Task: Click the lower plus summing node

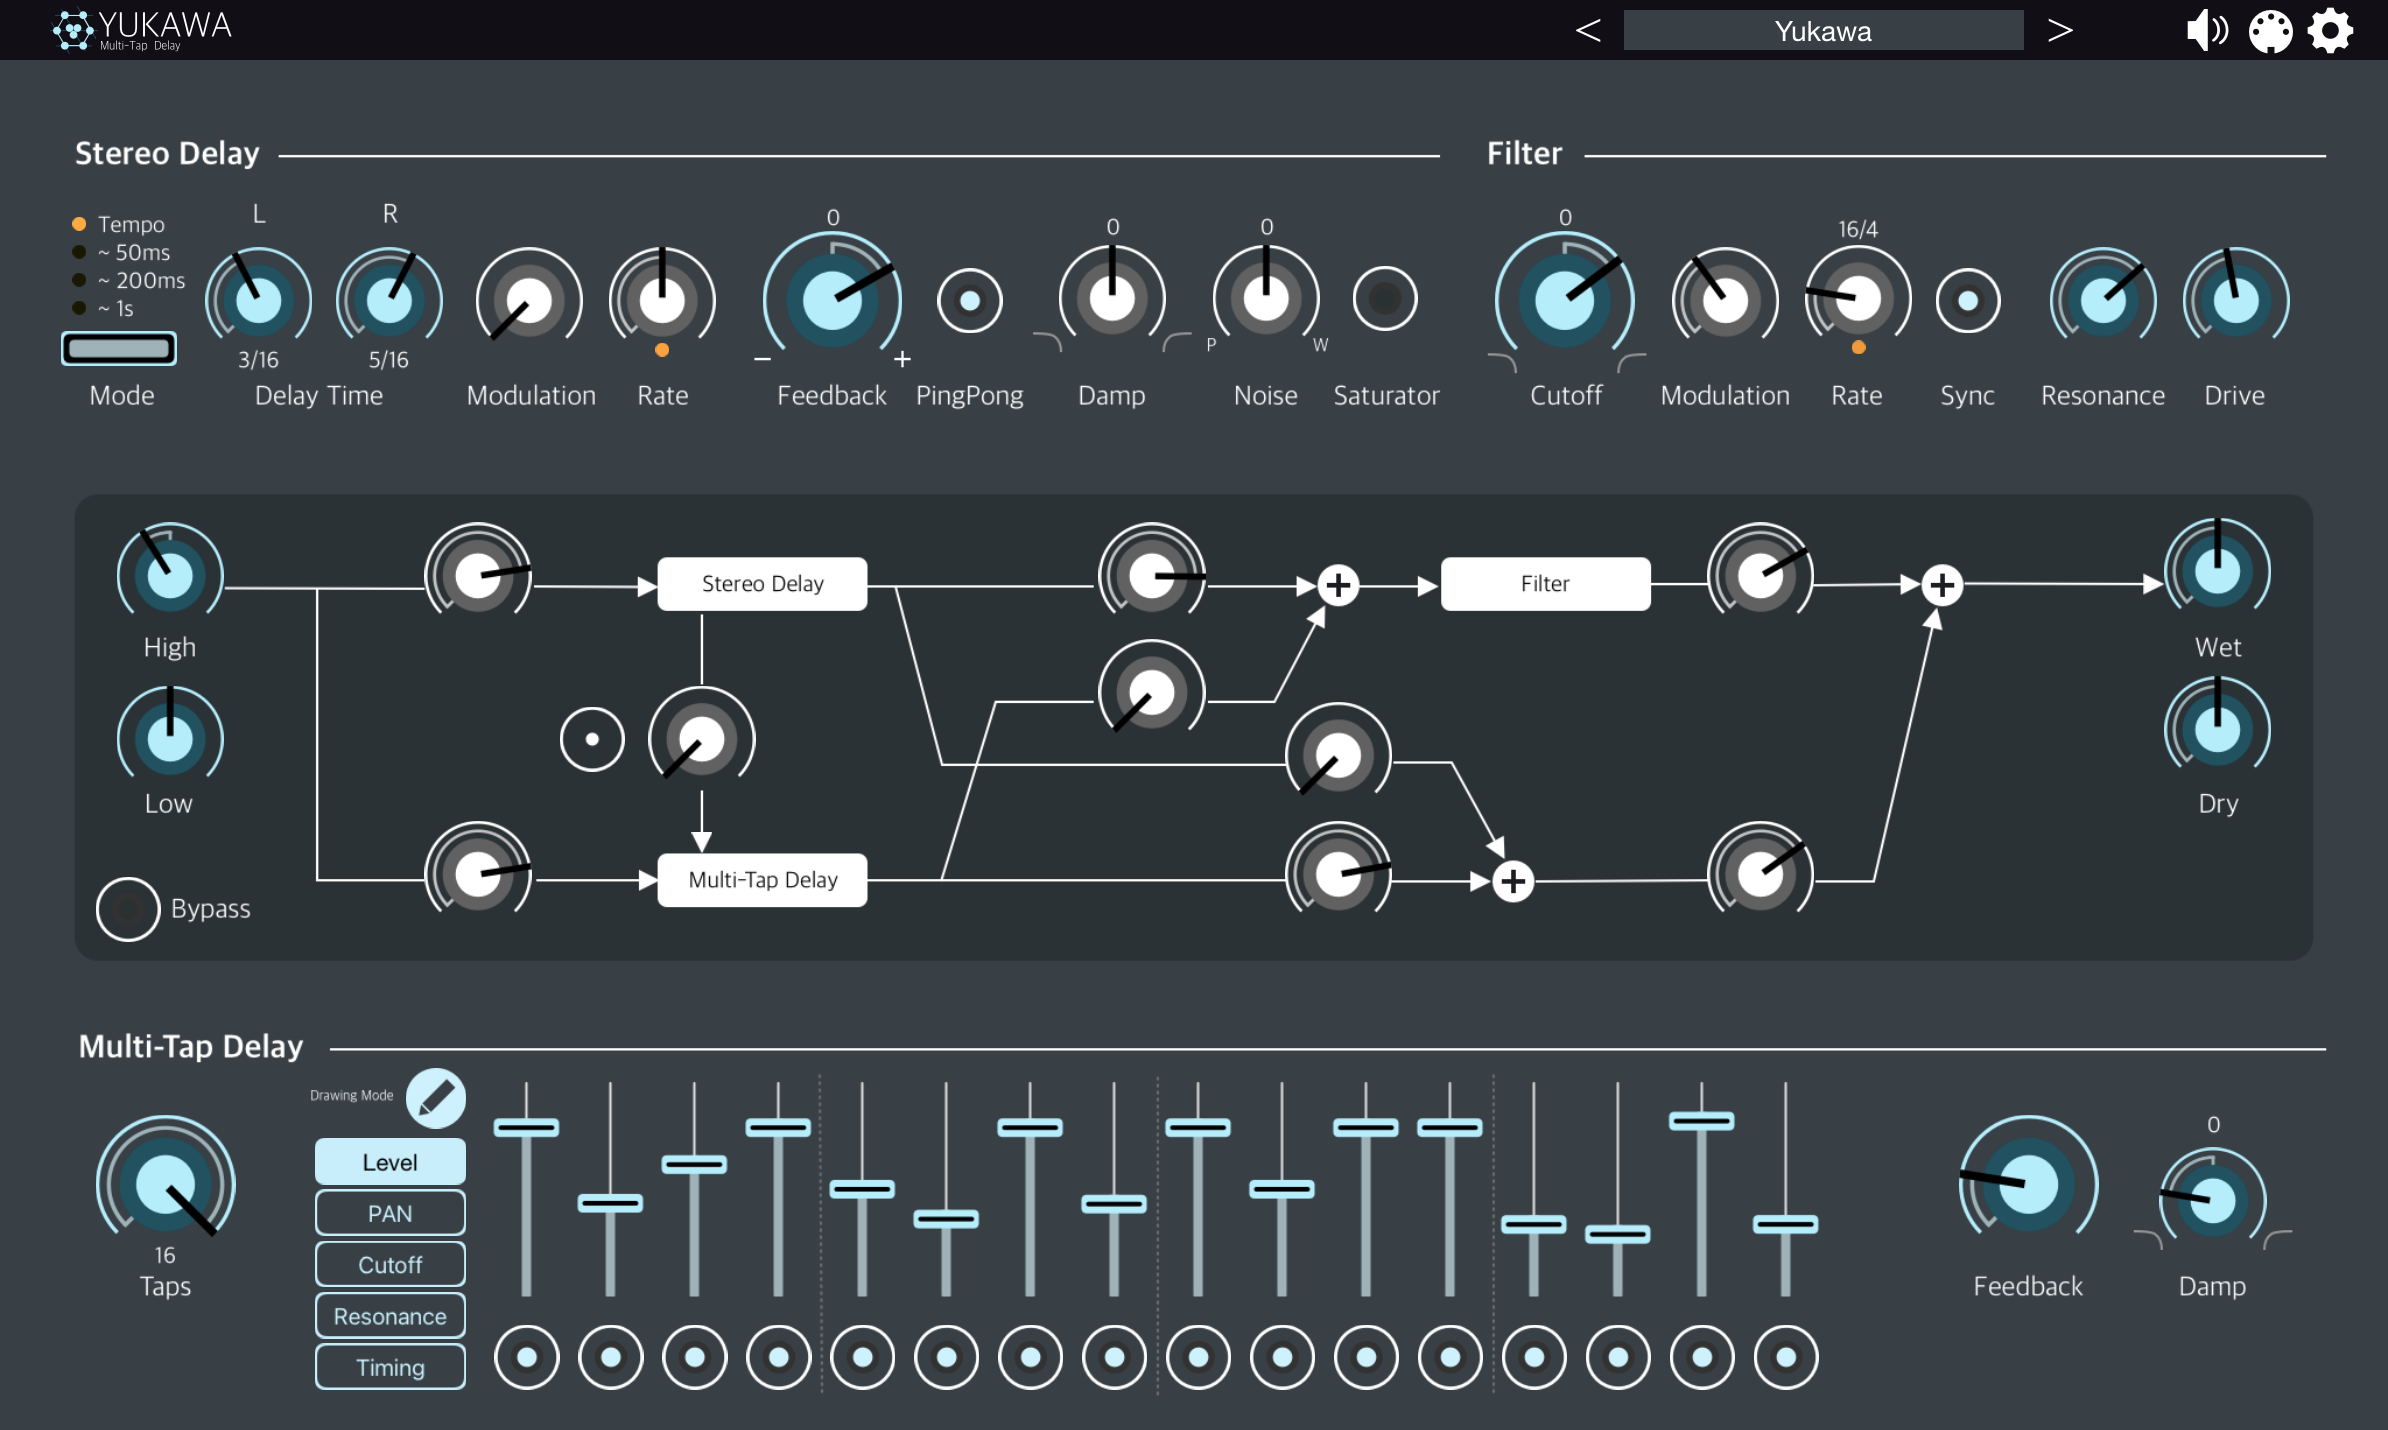Action: click(x=1513, y=881)
